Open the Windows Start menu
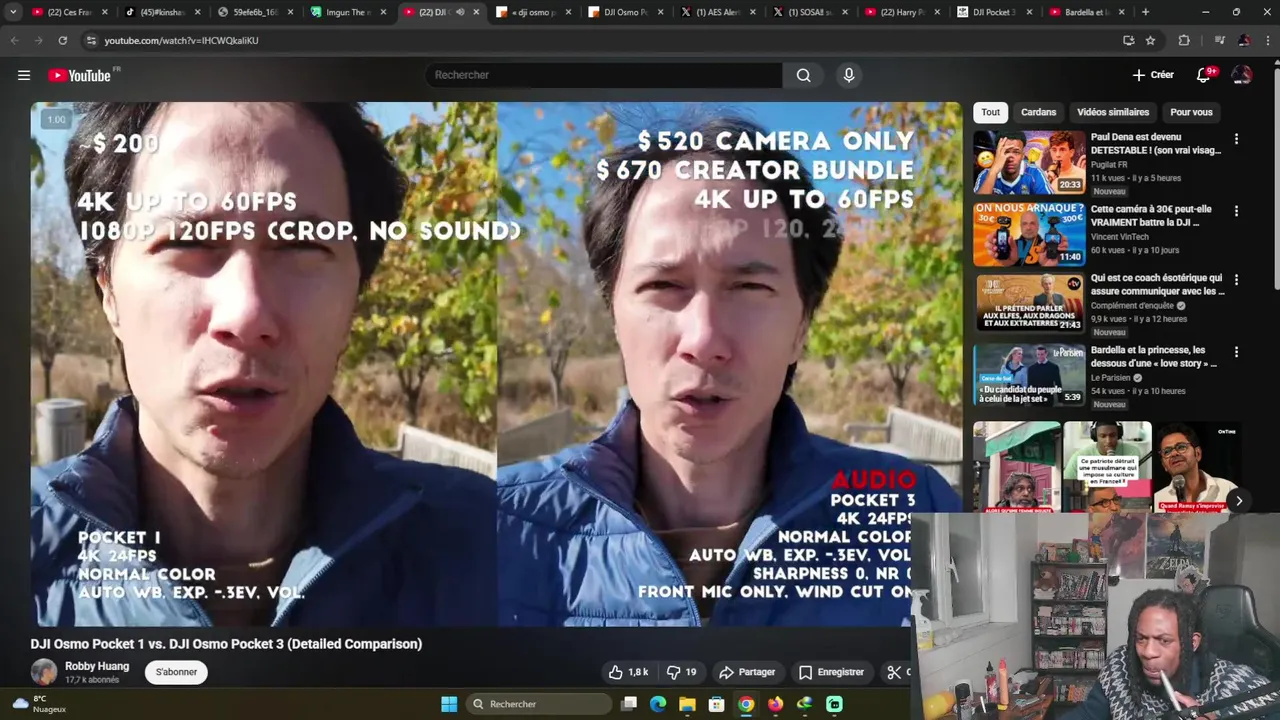 pos(449,704)
